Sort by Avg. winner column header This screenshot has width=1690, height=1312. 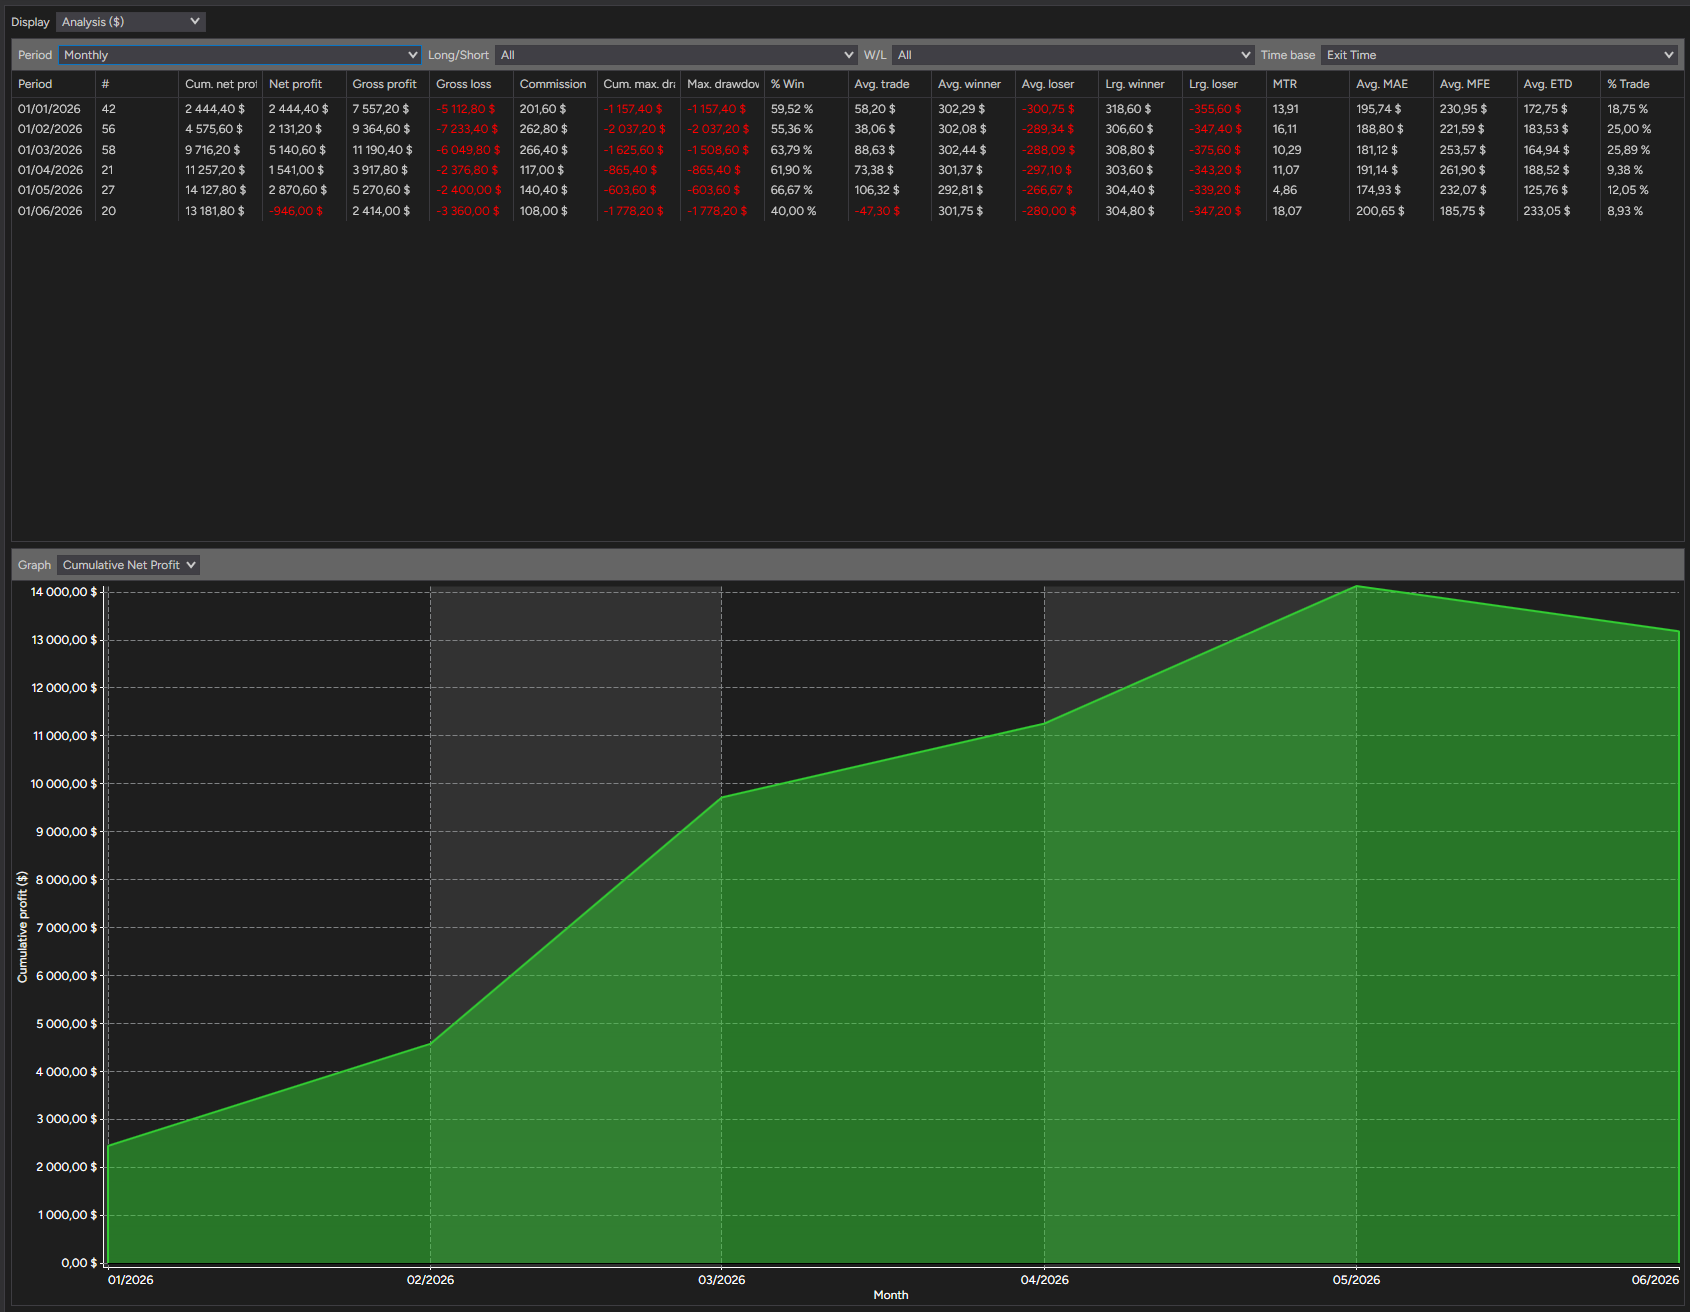click(x=973, y=84)
